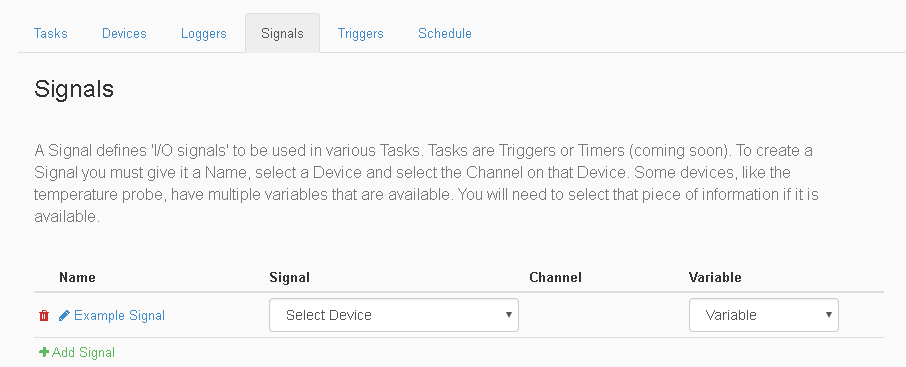Click the Name column header

tap(77, 277)
